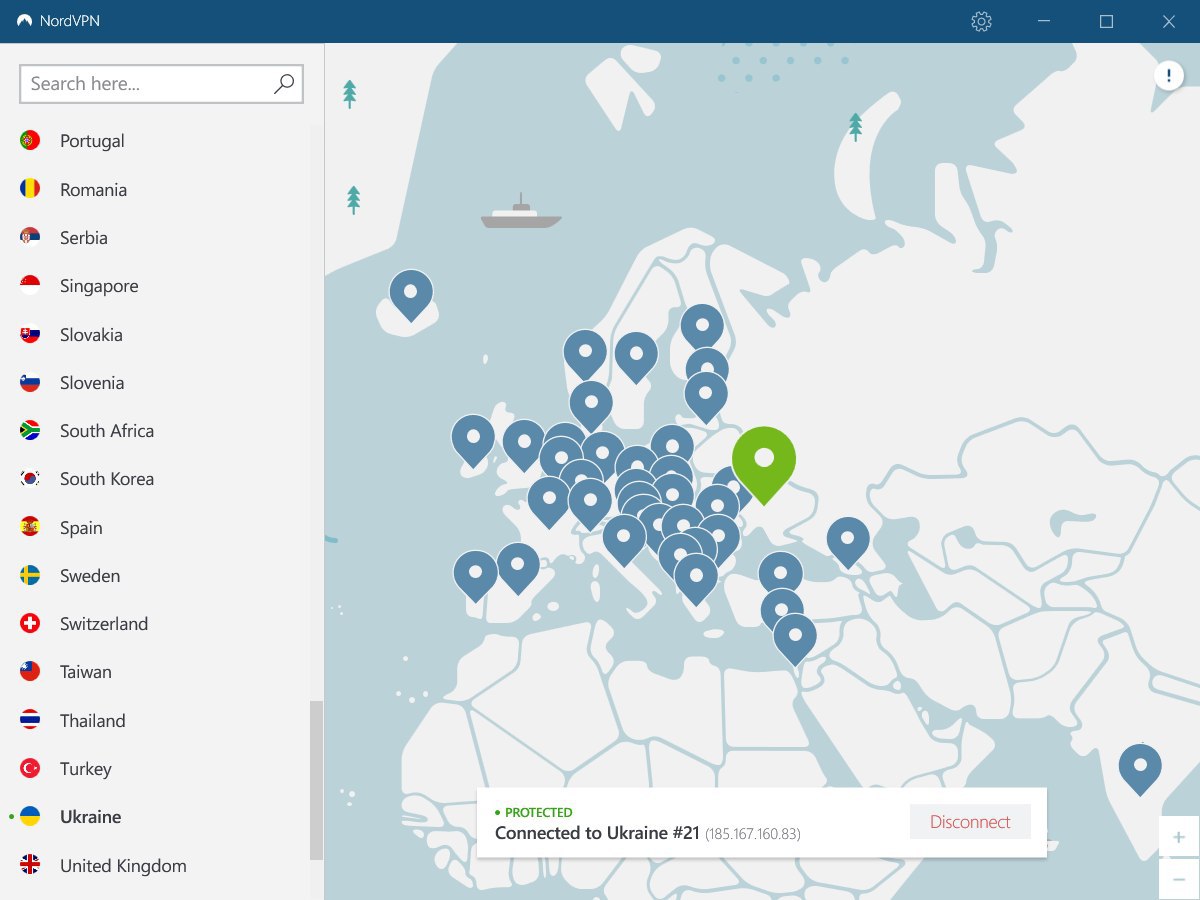The image size is (1200, 900).
Task: Select the map pin over Portugal
Action: (476, 576)
